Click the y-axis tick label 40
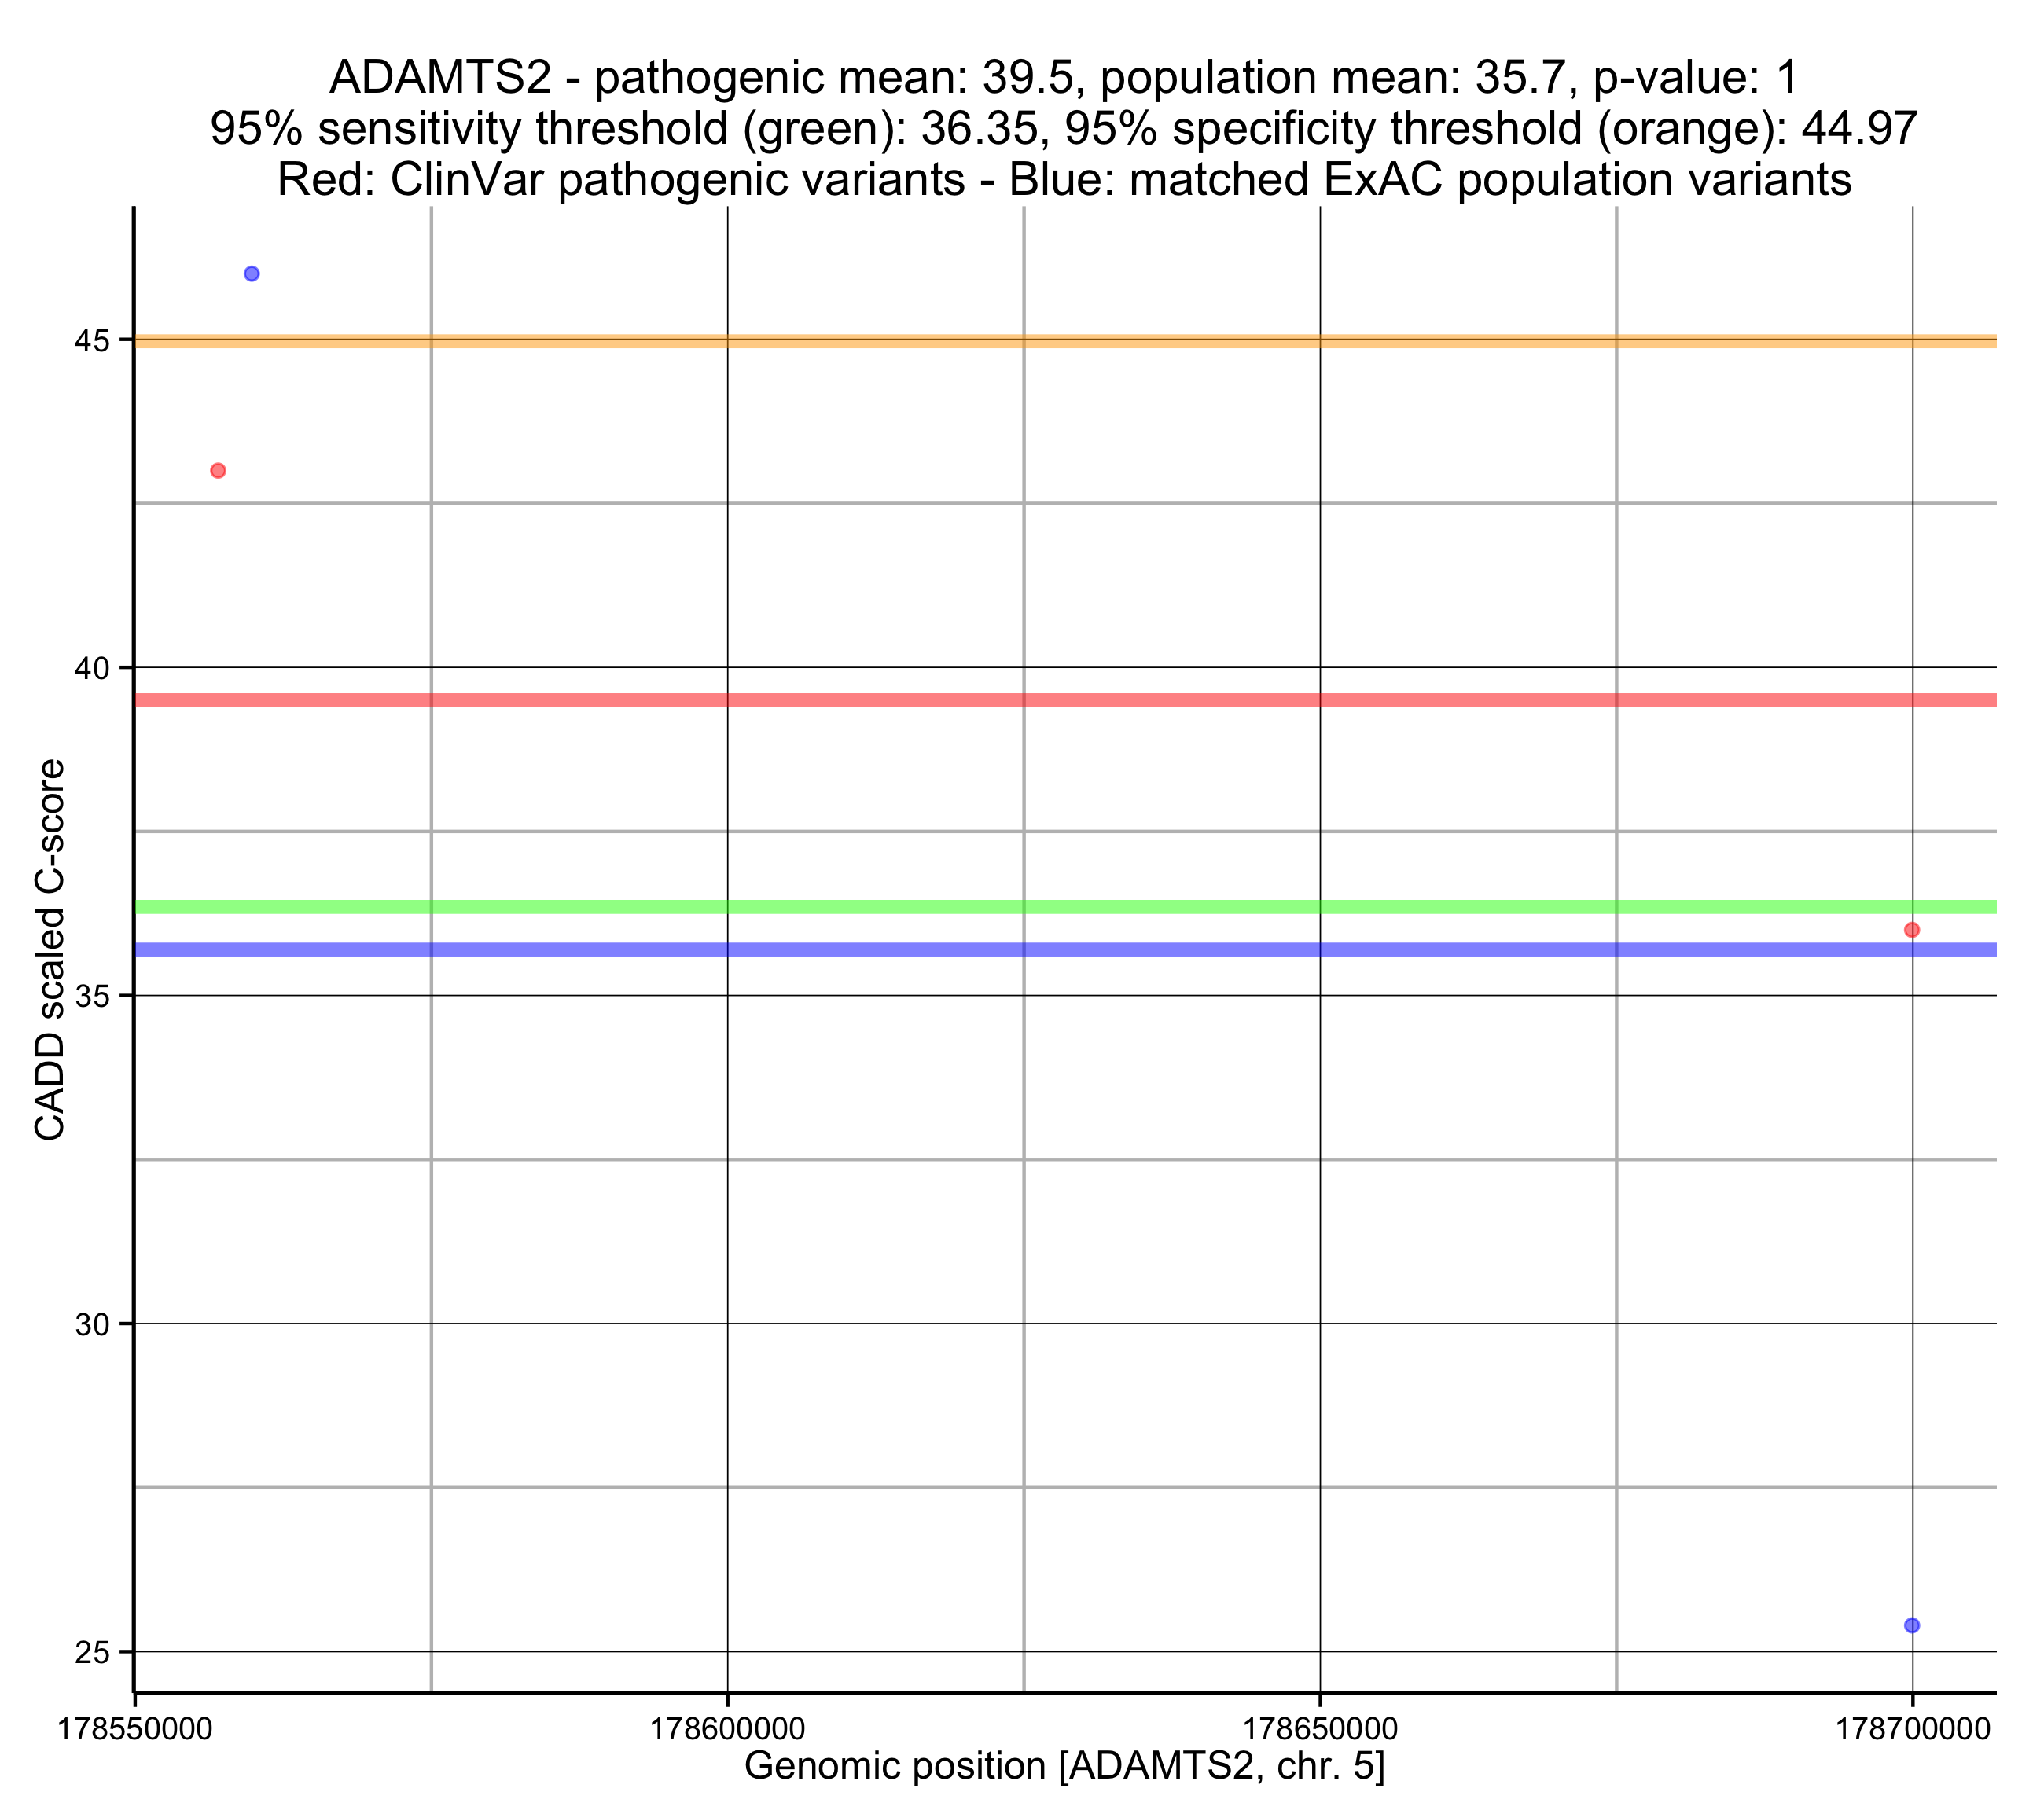2044x1814 pixels. [91, 668]
